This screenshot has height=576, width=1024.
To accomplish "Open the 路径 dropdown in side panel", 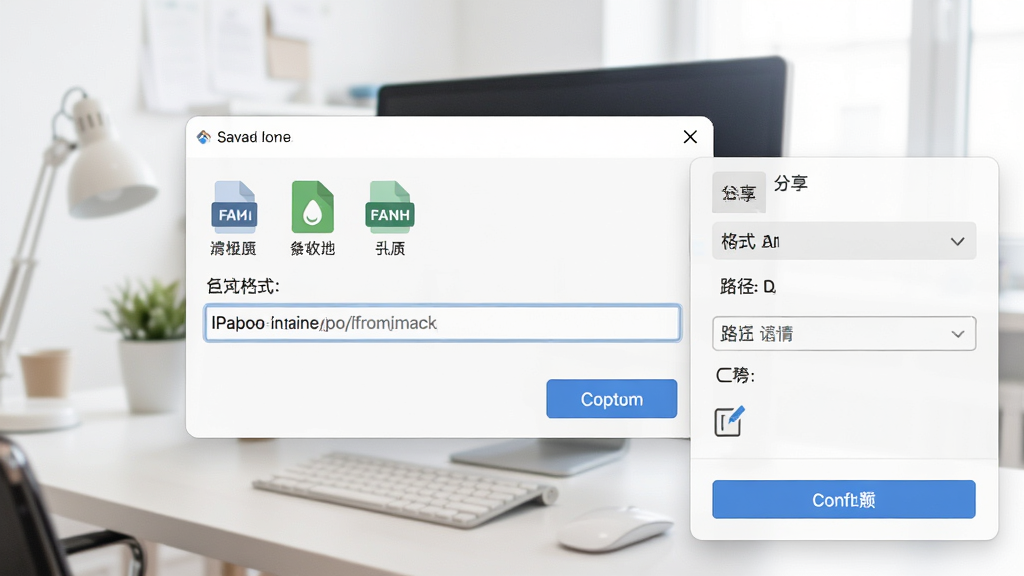I will point(844,334).
